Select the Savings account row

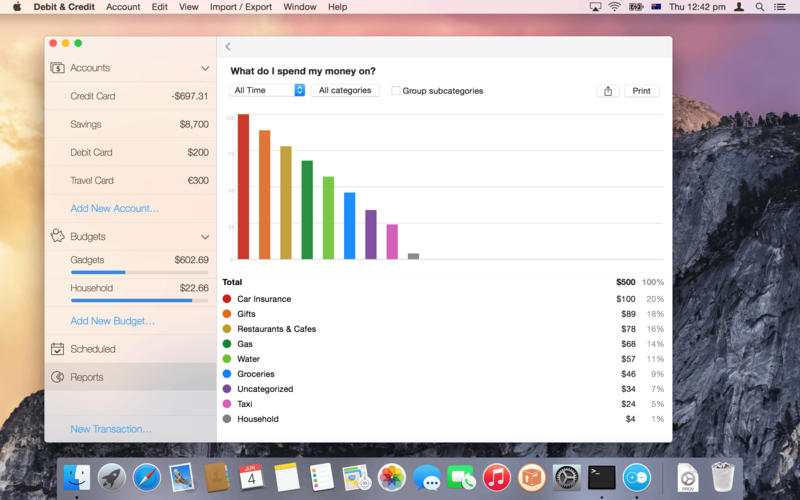click(130, 124)
